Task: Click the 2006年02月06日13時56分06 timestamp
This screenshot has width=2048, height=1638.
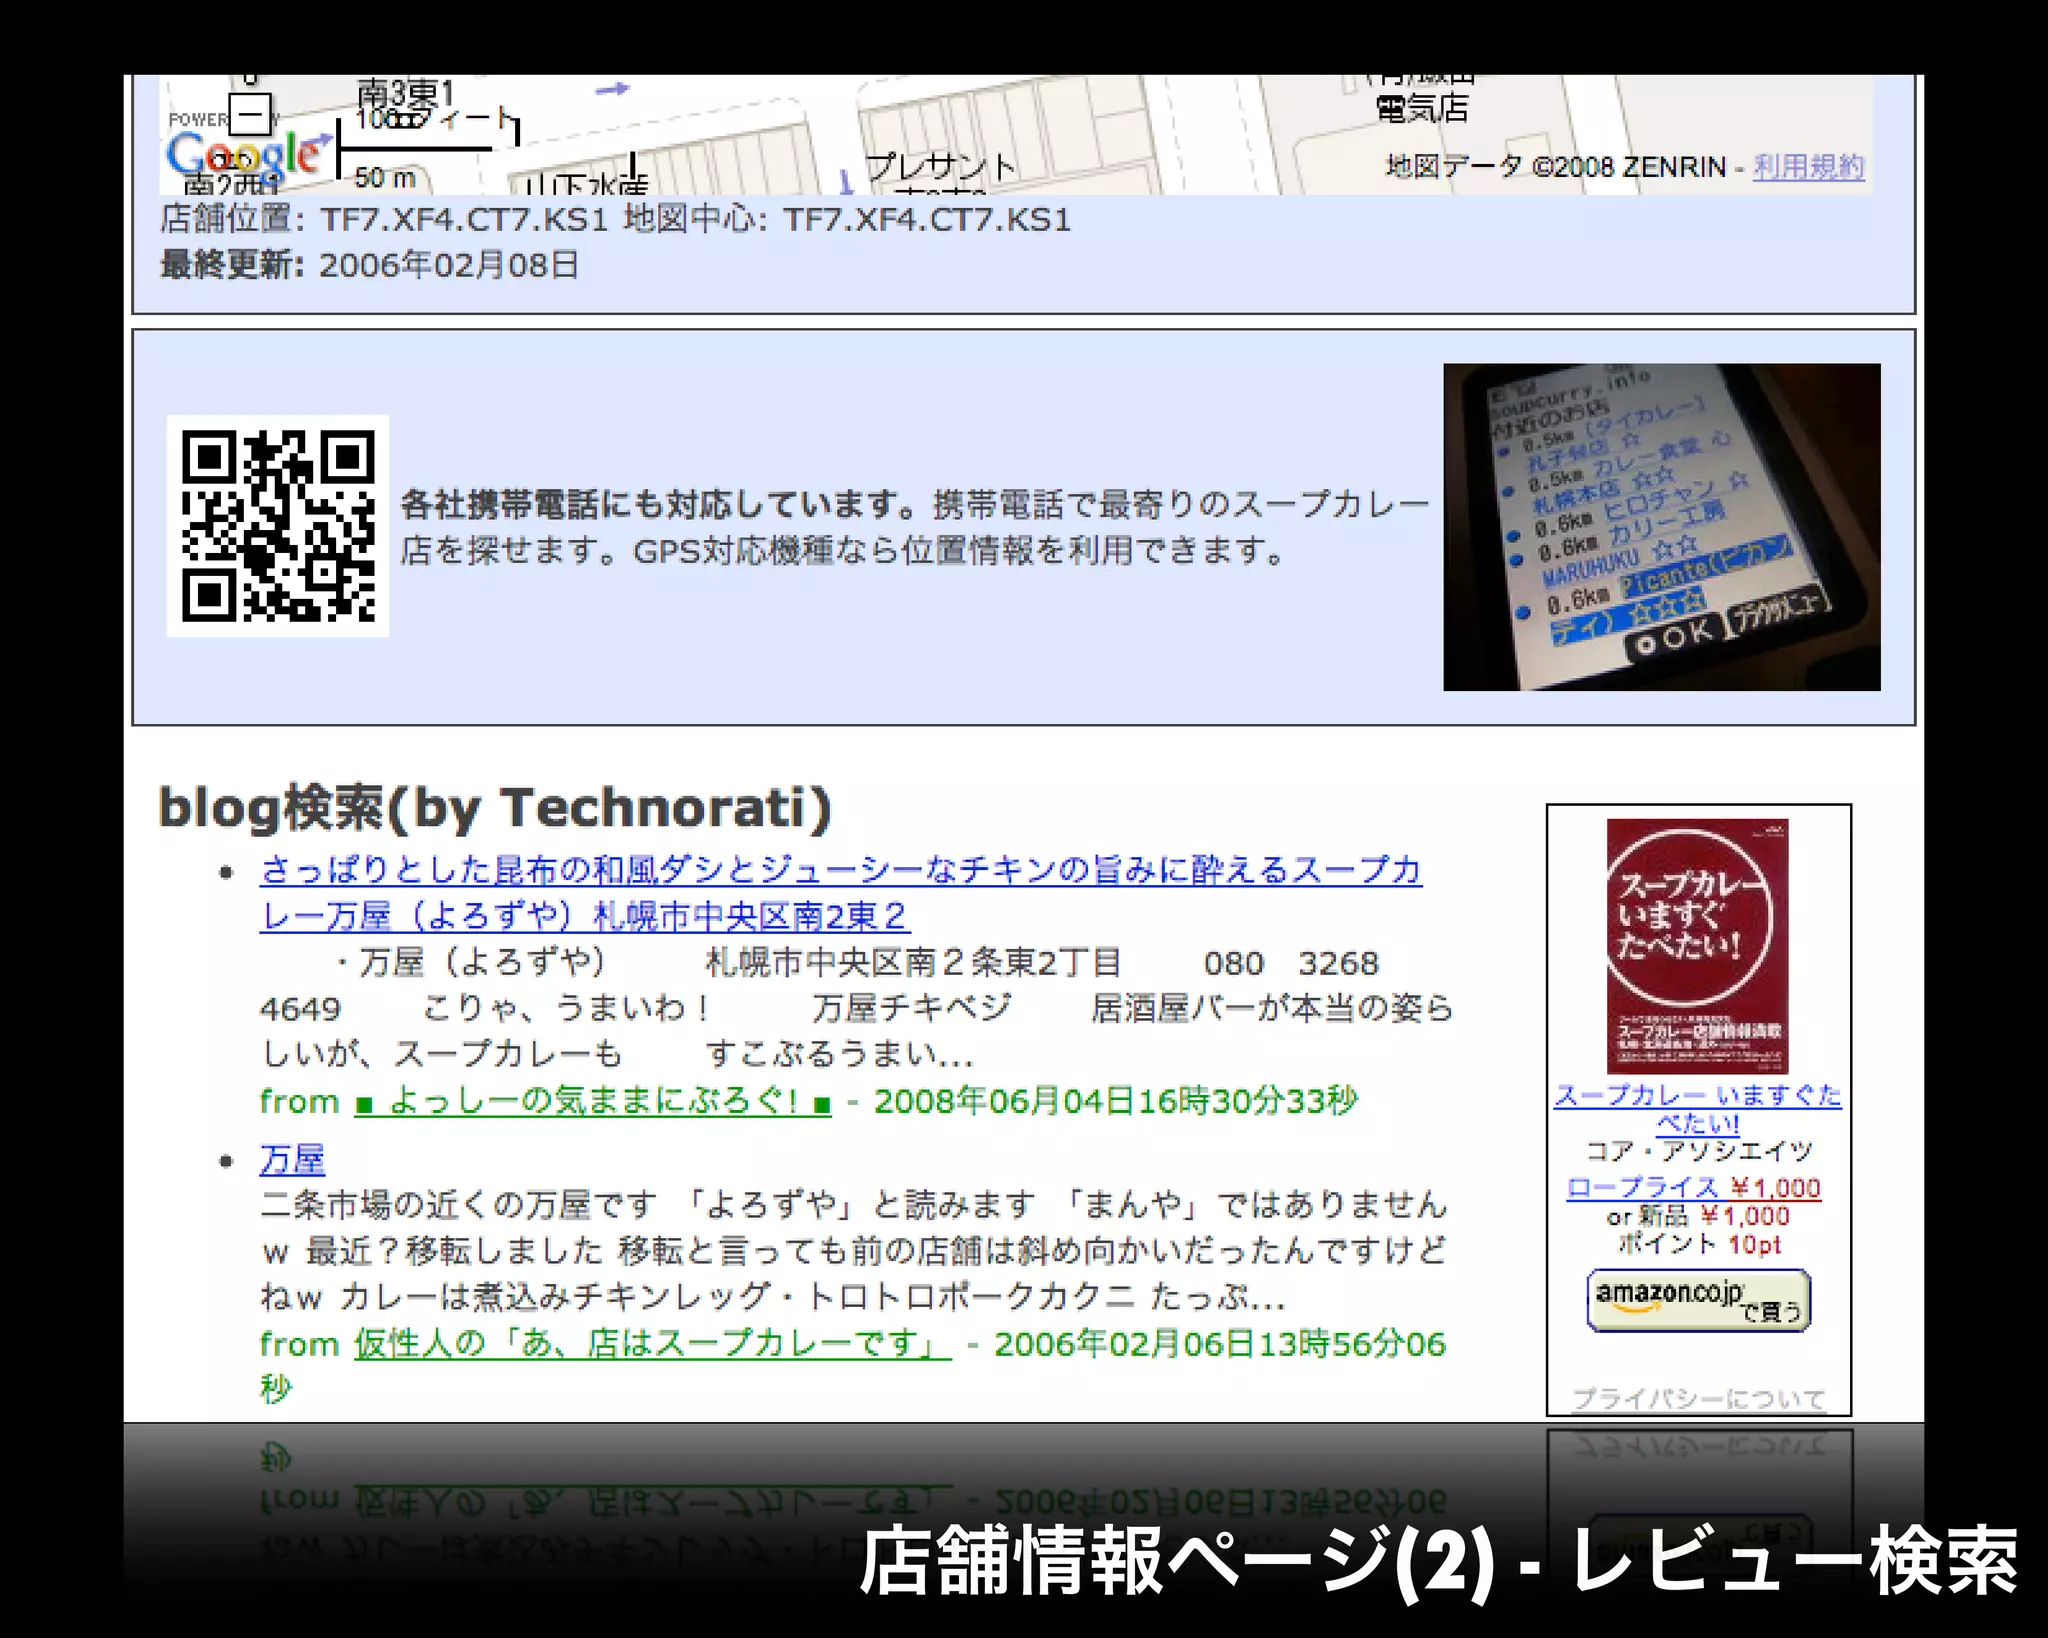Action: click(1220, 1344)
